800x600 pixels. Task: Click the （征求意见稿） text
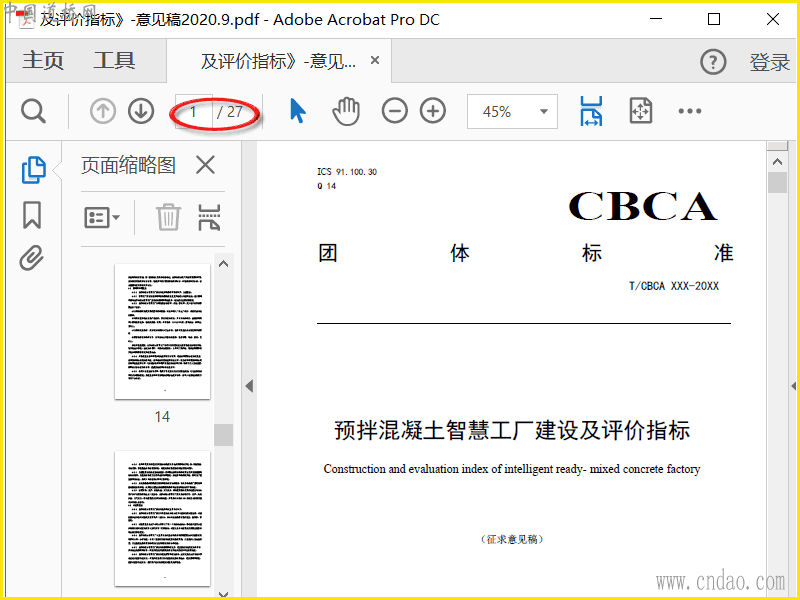(512, 539)
